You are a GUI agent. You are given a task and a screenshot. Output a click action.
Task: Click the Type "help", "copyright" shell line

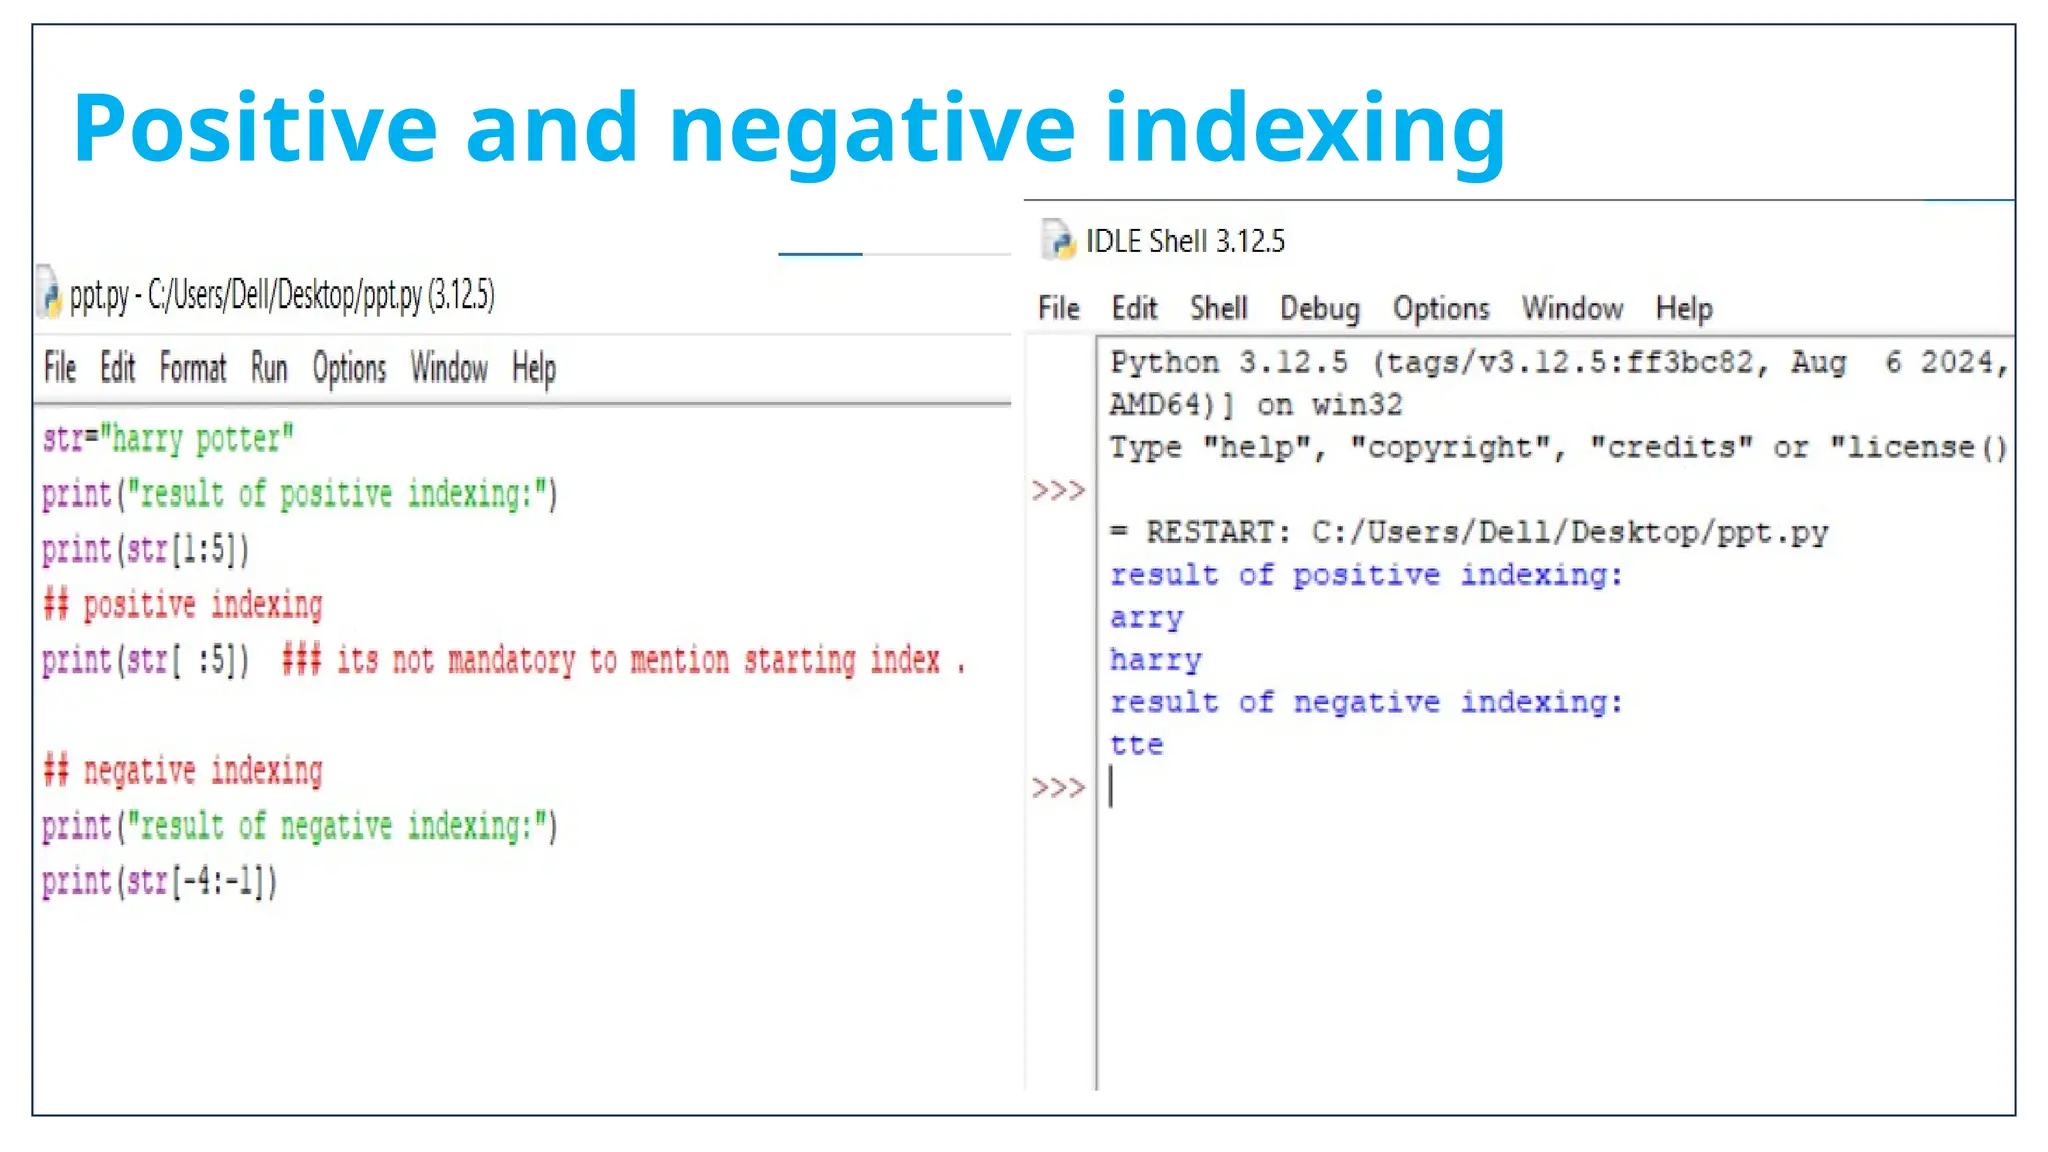point(1559,447)
